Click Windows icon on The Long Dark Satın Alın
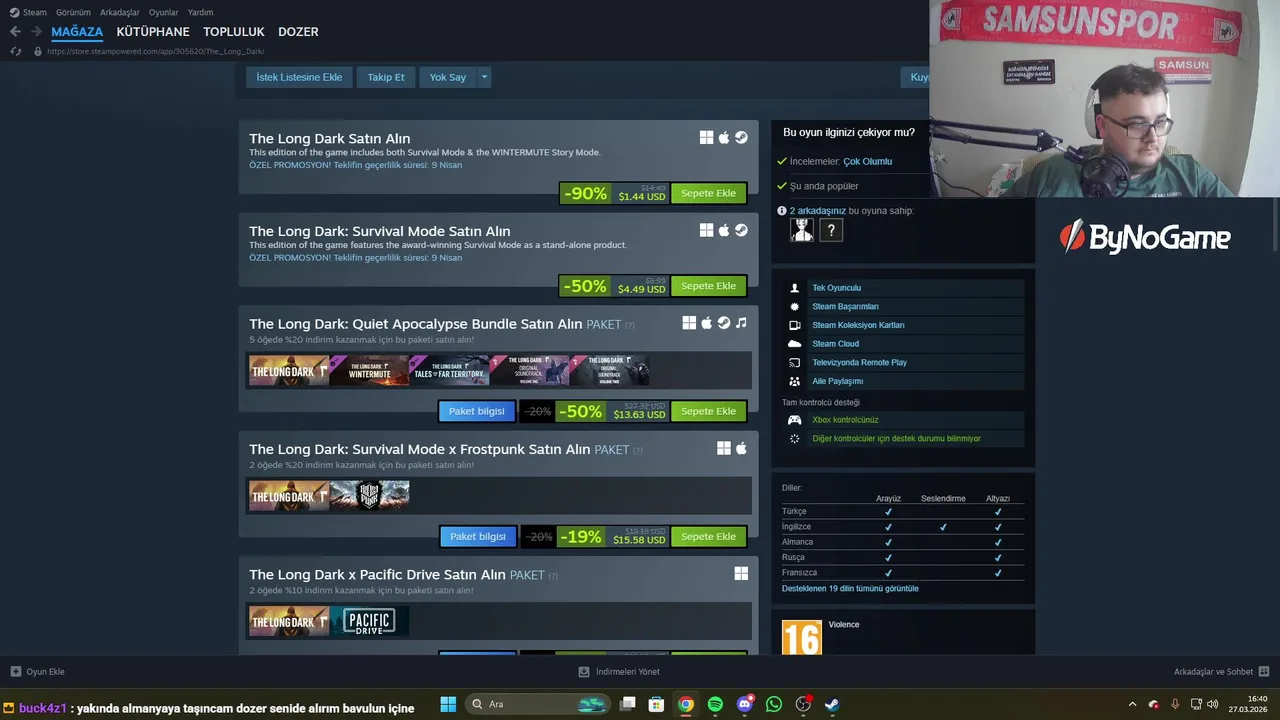 (x=706, y=138)
